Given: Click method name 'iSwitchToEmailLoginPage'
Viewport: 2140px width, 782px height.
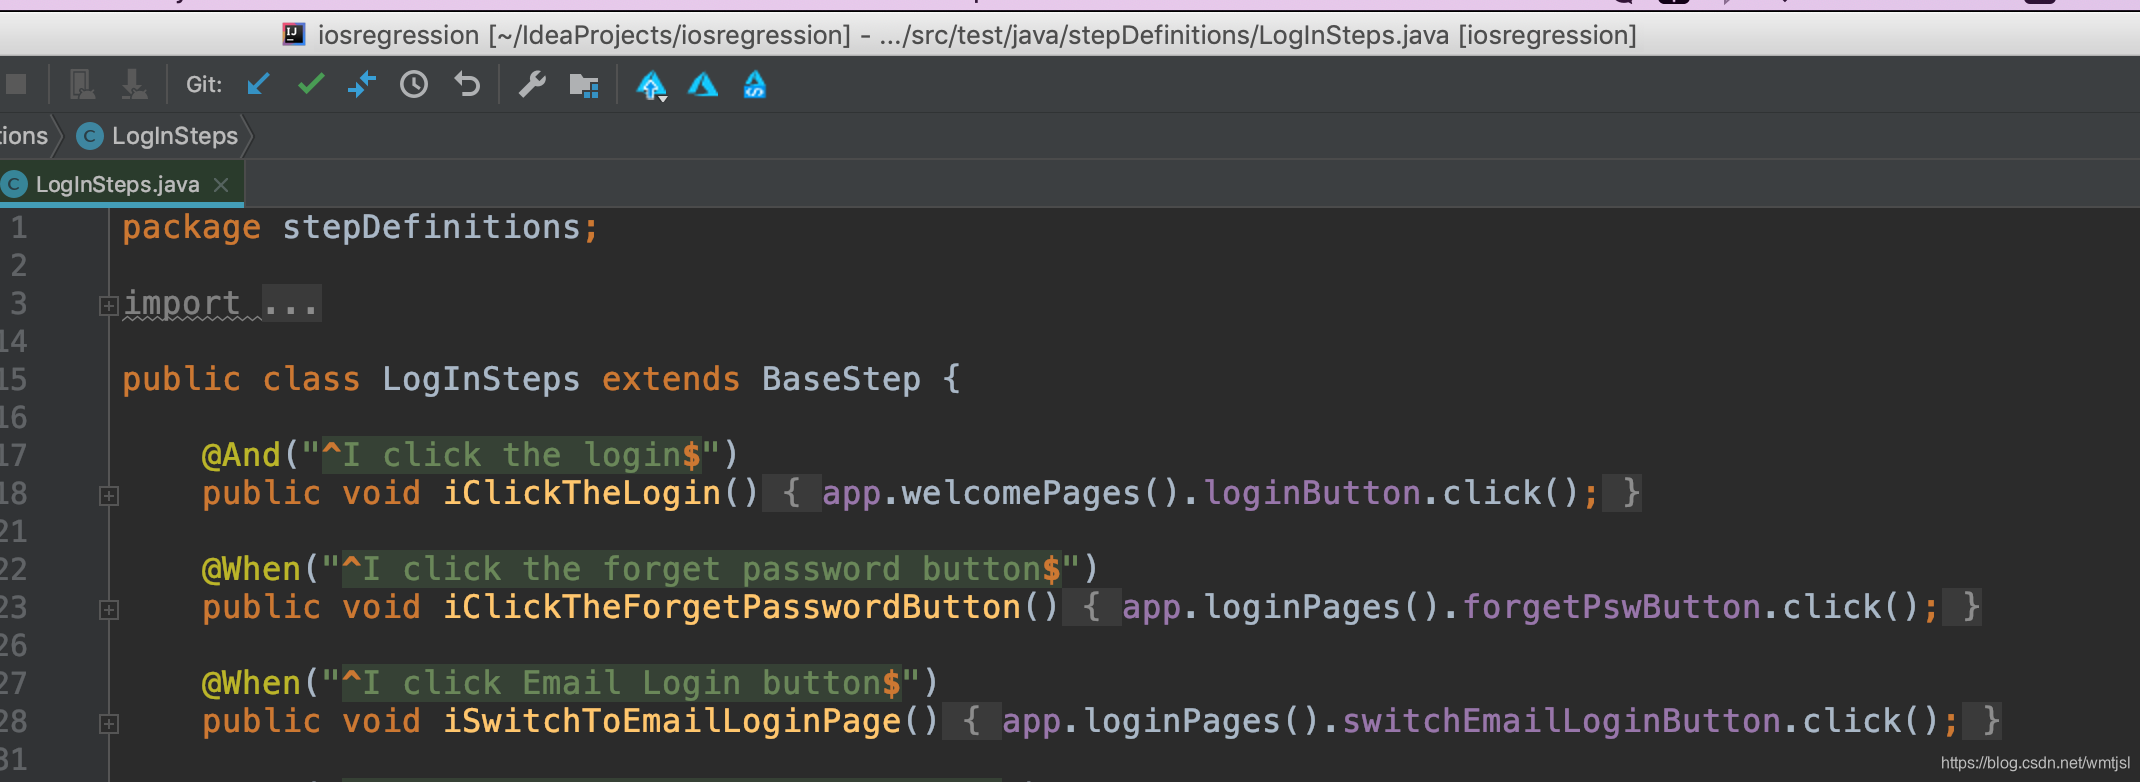Looking at the screenshot, I should coord(671,721).
